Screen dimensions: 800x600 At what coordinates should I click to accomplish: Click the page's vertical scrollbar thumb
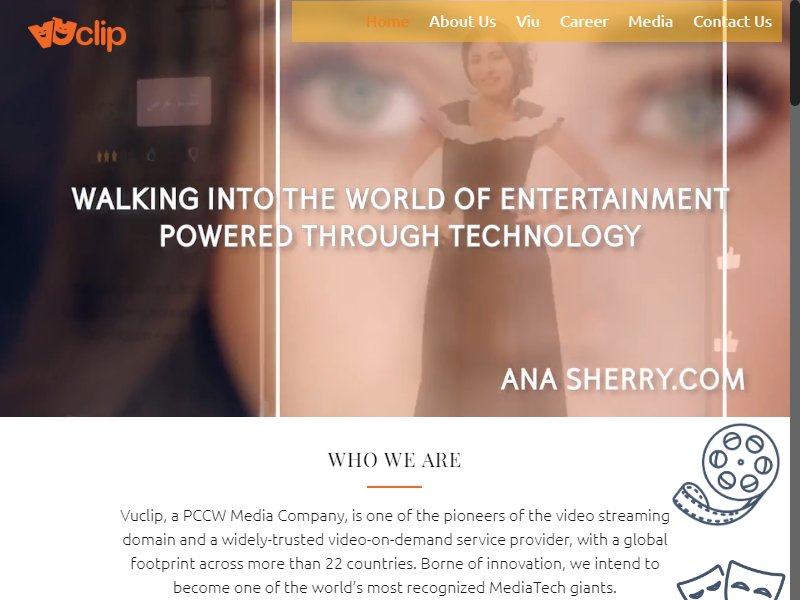(x=795, y=53)
